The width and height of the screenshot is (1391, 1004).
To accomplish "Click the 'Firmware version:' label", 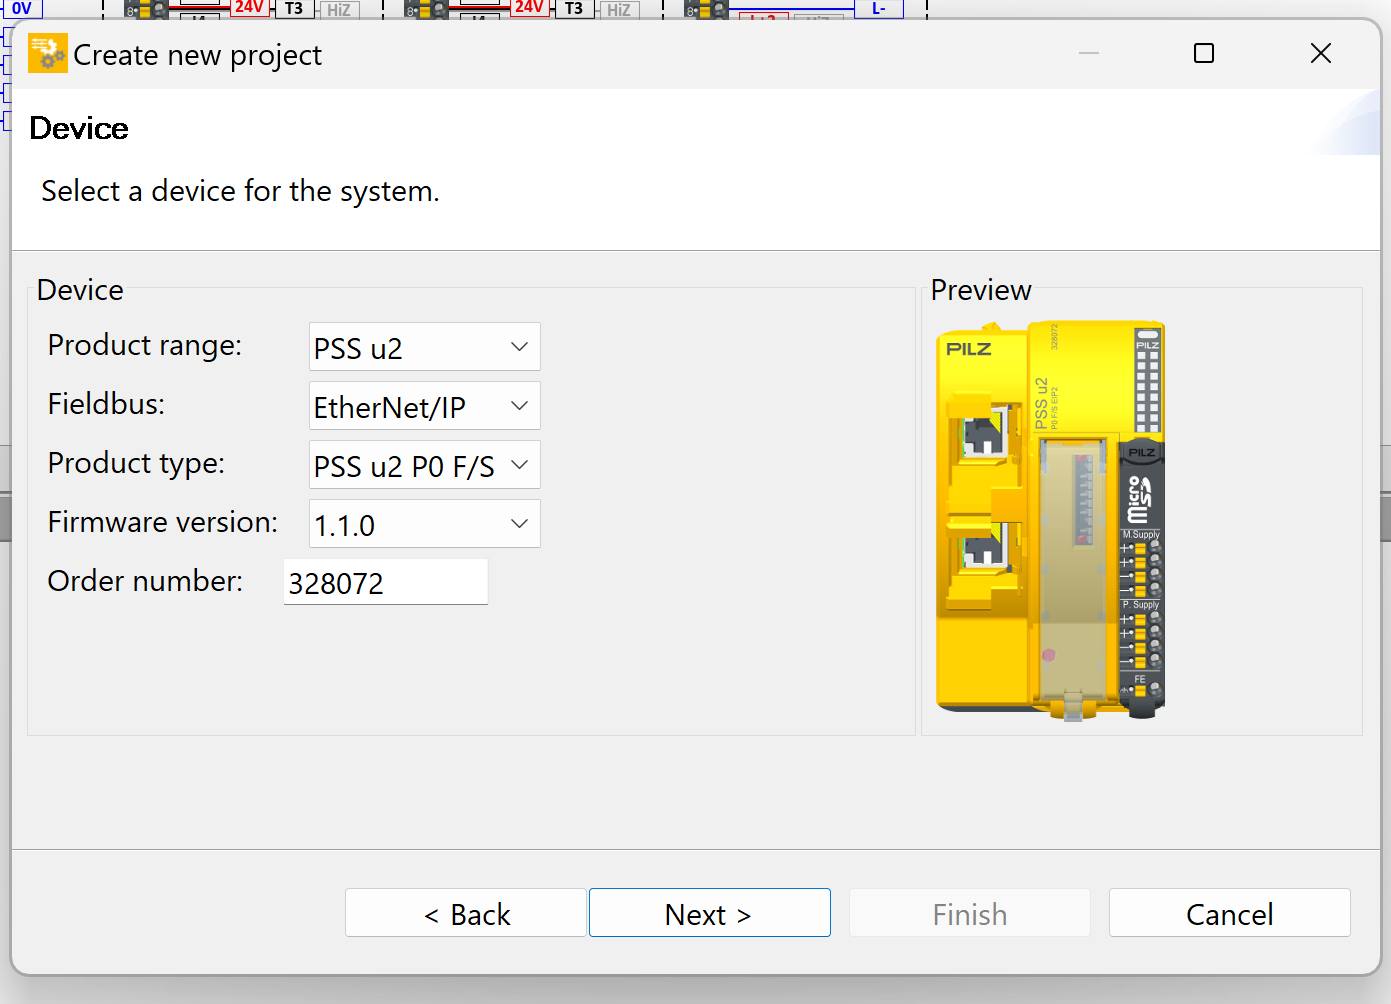I will point(163,522).
